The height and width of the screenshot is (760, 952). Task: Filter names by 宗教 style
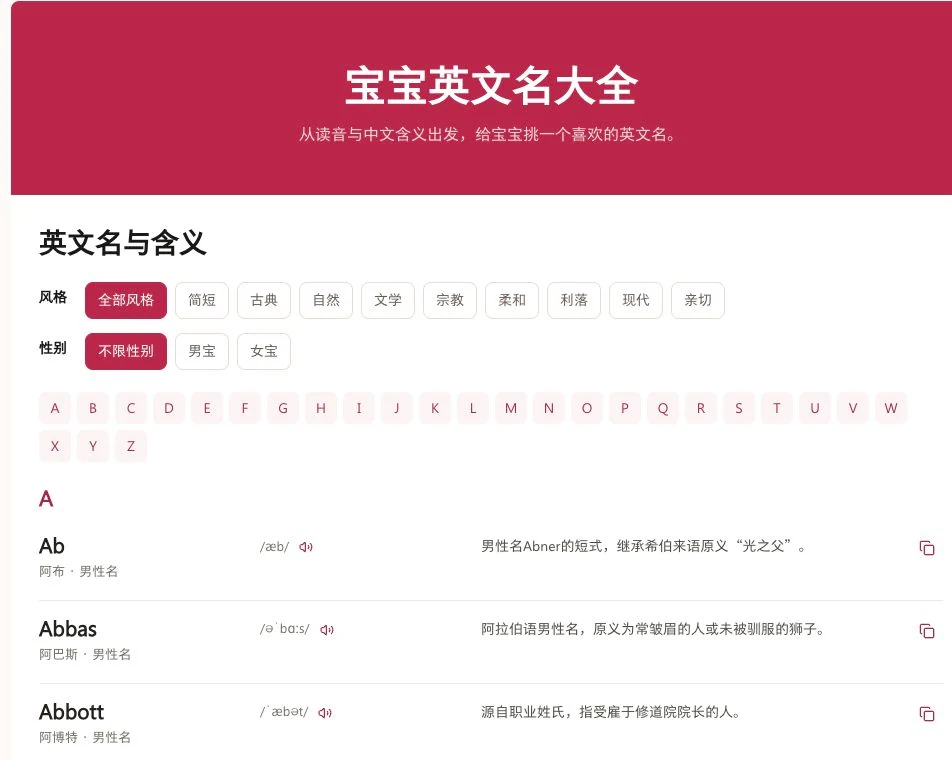tap(450, 300)
